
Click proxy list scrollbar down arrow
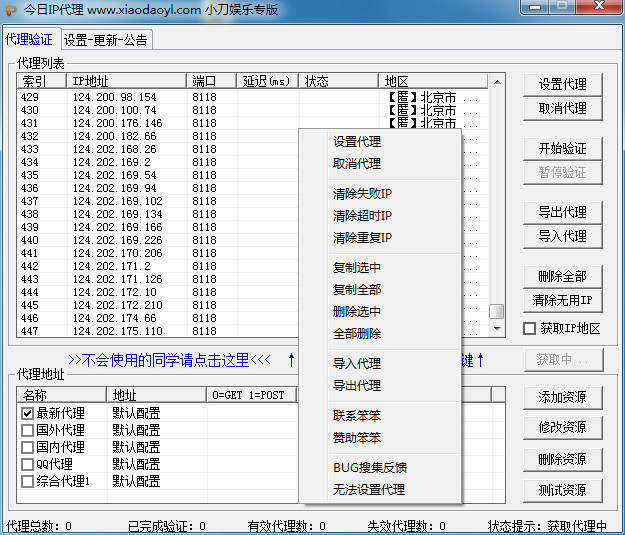[x=496, y=331]
